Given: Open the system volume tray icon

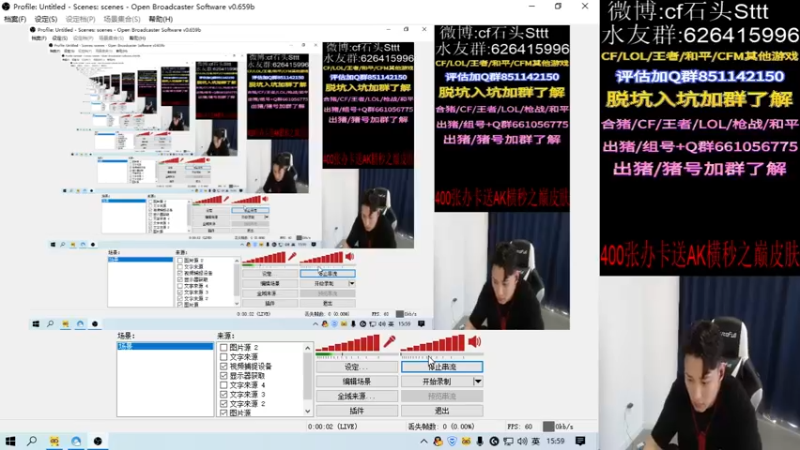Looking at the screenshot, I should coord(522,441).
